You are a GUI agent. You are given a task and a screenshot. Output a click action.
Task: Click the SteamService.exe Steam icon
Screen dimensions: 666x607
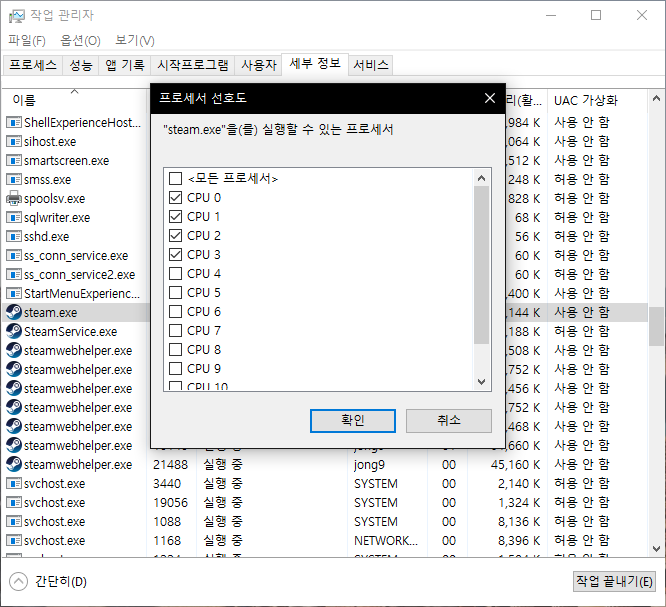coord(14,331)
